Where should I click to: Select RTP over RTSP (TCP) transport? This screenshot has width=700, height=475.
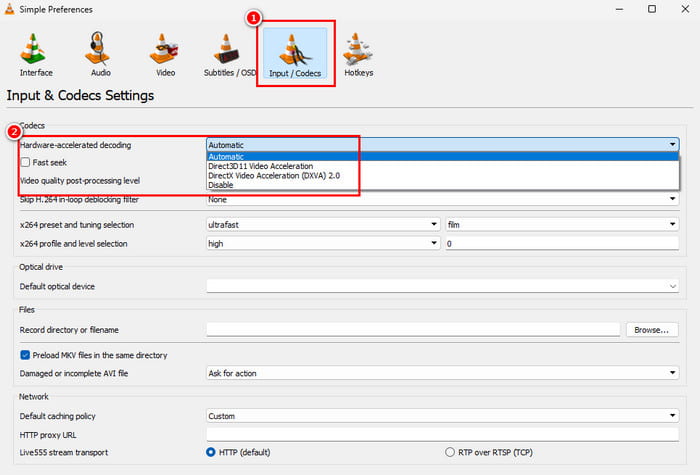coord(450,452)
